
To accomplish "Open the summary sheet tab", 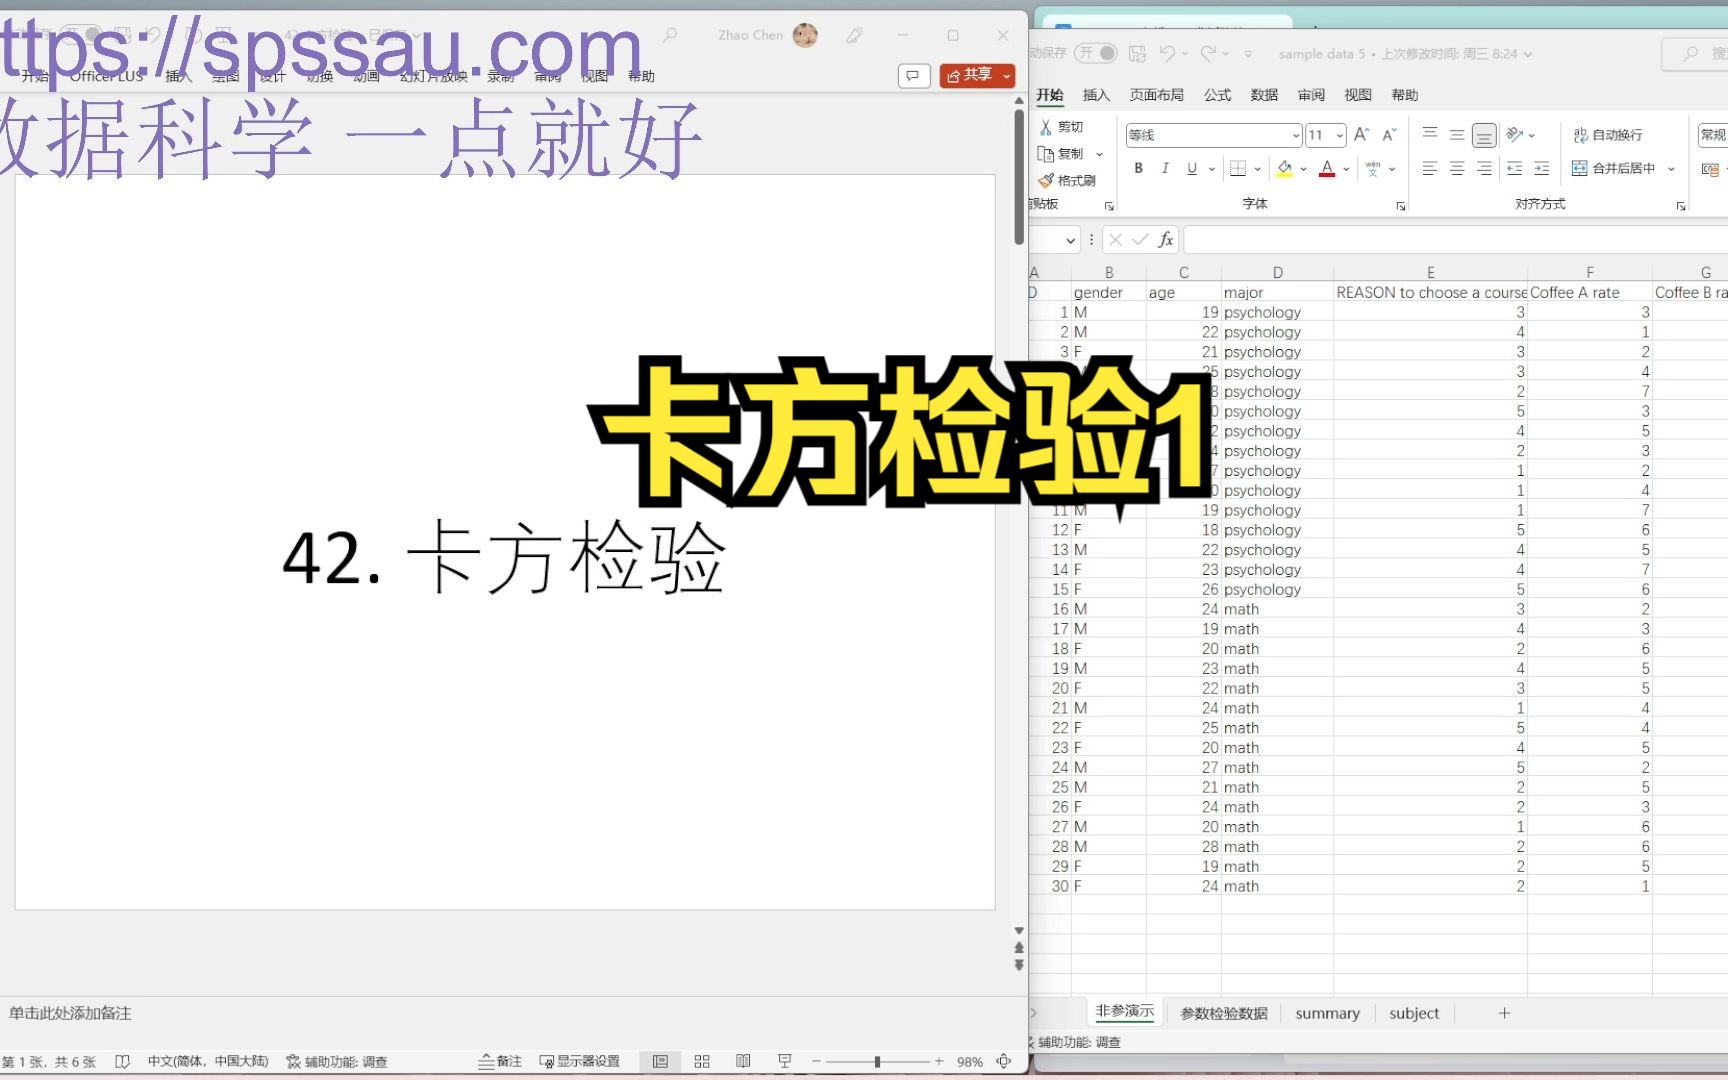I will [1328, 1013].
